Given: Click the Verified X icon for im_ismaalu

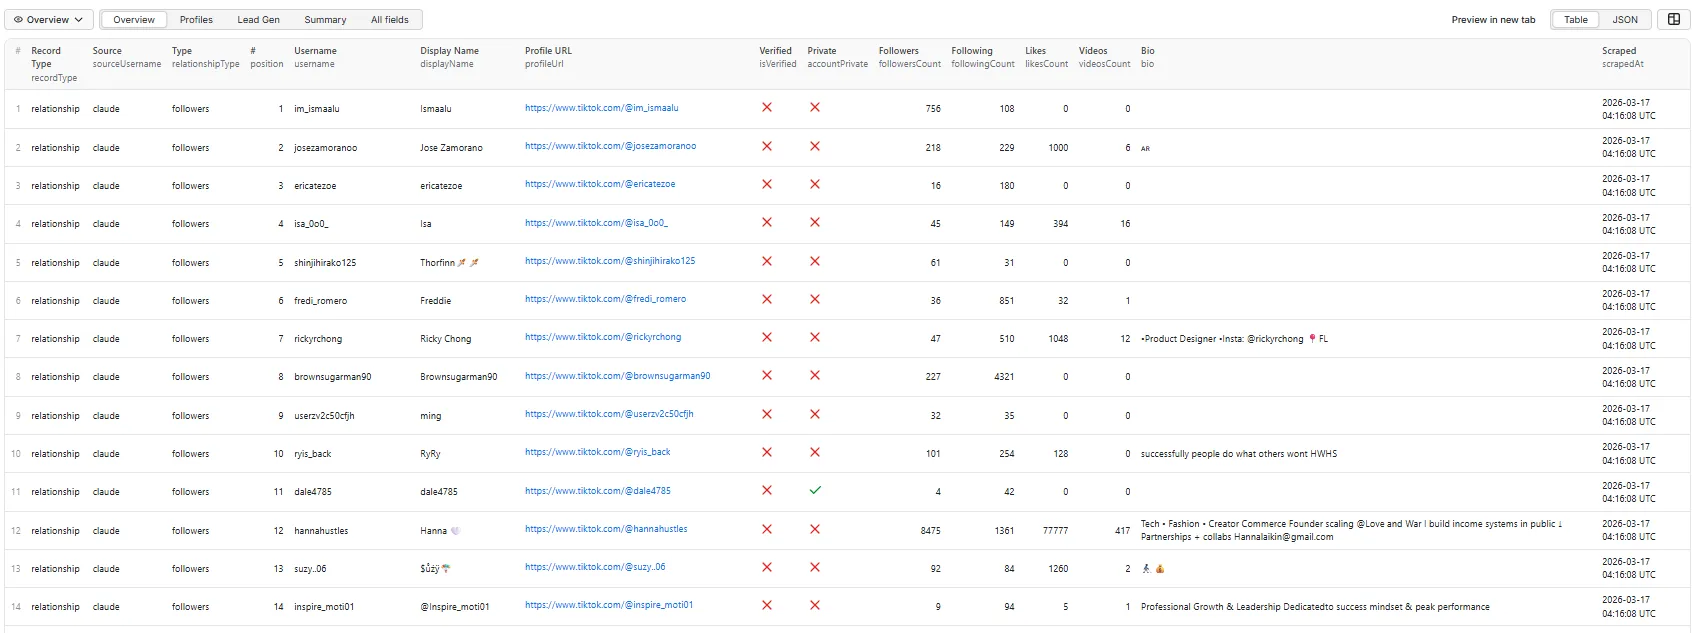Looking at the screenshot, I should 767,107.
